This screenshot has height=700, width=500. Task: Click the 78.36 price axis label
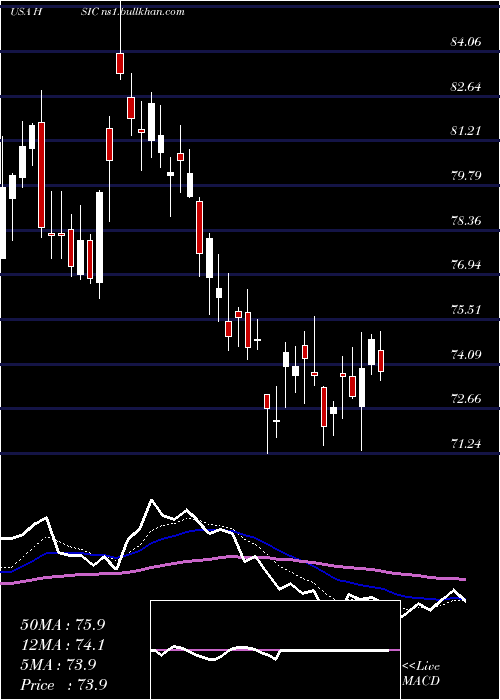click(466, 220)
